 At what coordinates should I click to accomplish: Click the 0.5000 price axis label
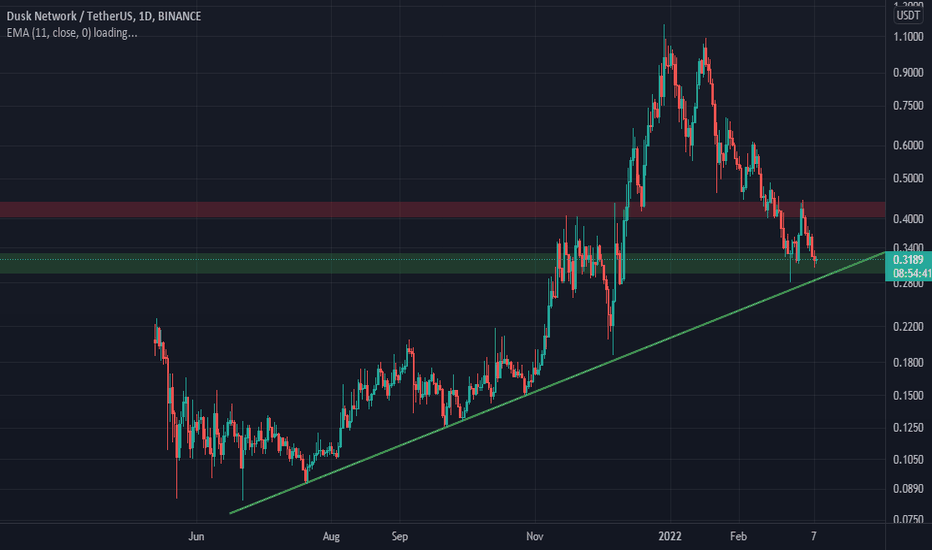908,178
